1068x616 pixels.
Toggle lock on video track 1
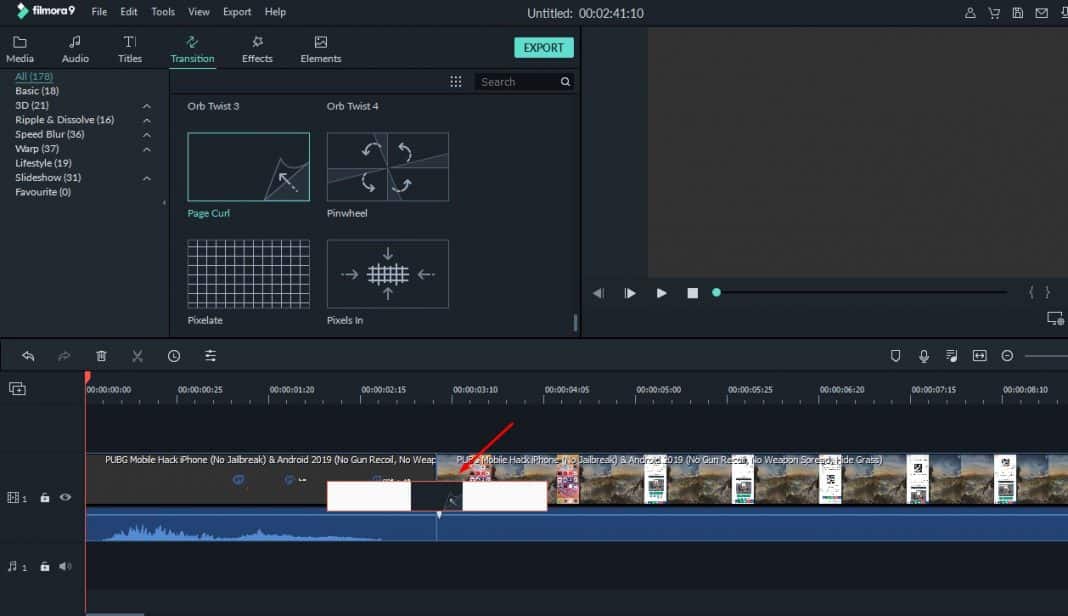(x=45, y=497)
